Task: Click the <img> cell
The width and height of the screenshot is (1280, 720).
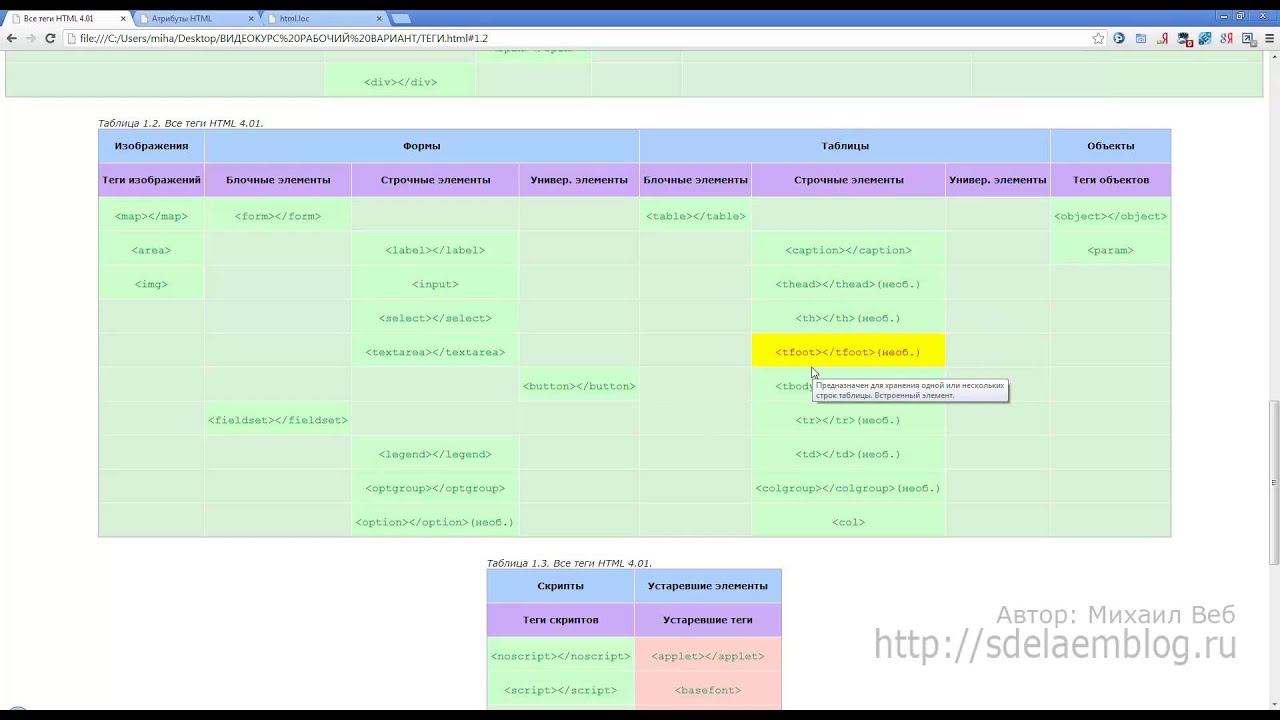Action: click(x=151, y=284)
